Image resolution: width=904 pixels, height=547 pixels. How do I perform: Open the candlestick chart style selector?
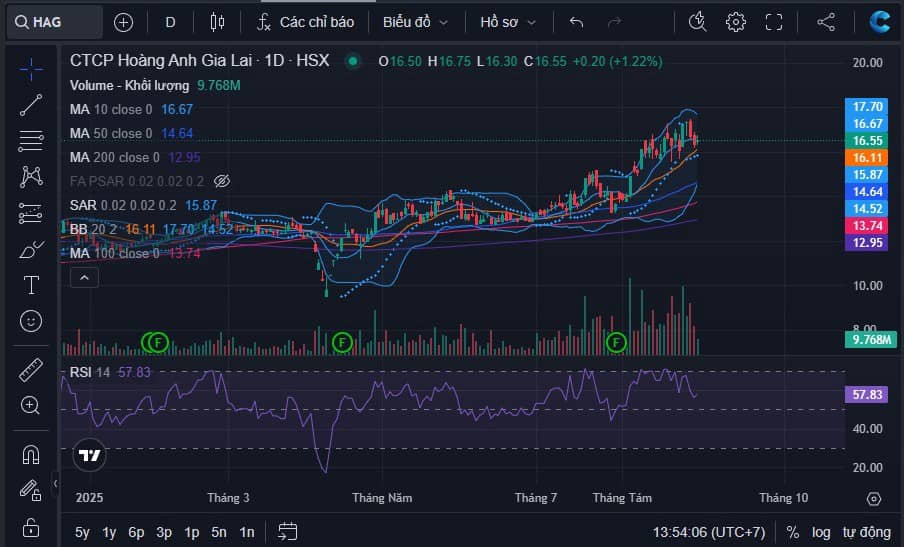217,22
